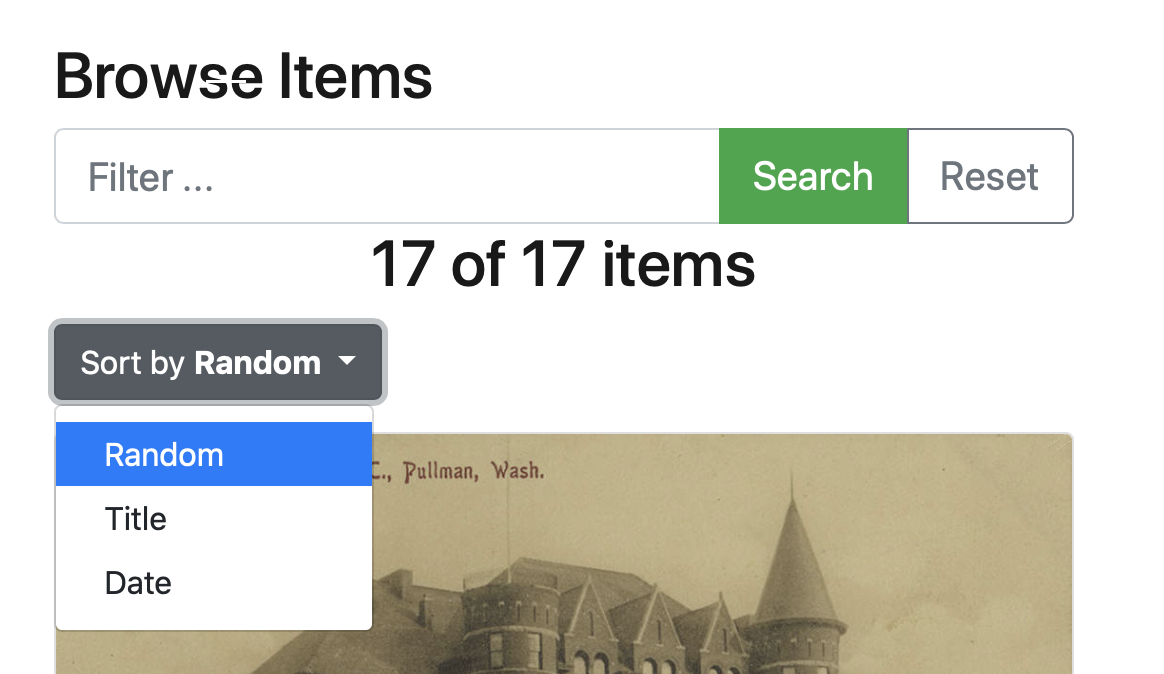1164x674 pixels.
Task: Click the Browse Items heading
Action: [243, 76]
